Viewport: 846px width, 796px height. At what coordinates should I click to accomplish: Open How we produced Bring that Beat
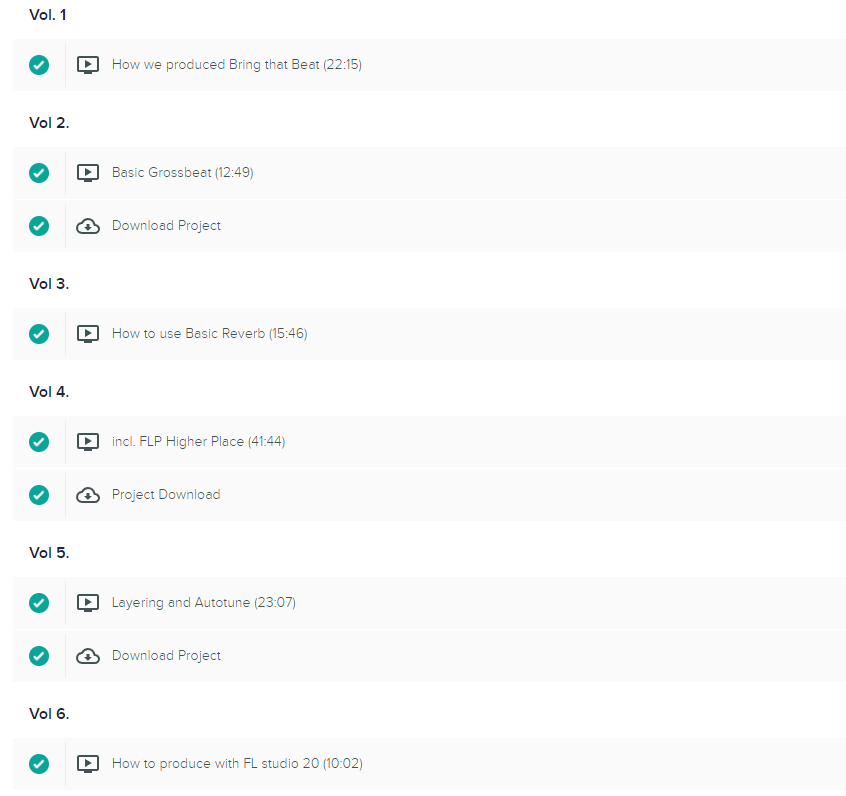coord(237,65)
